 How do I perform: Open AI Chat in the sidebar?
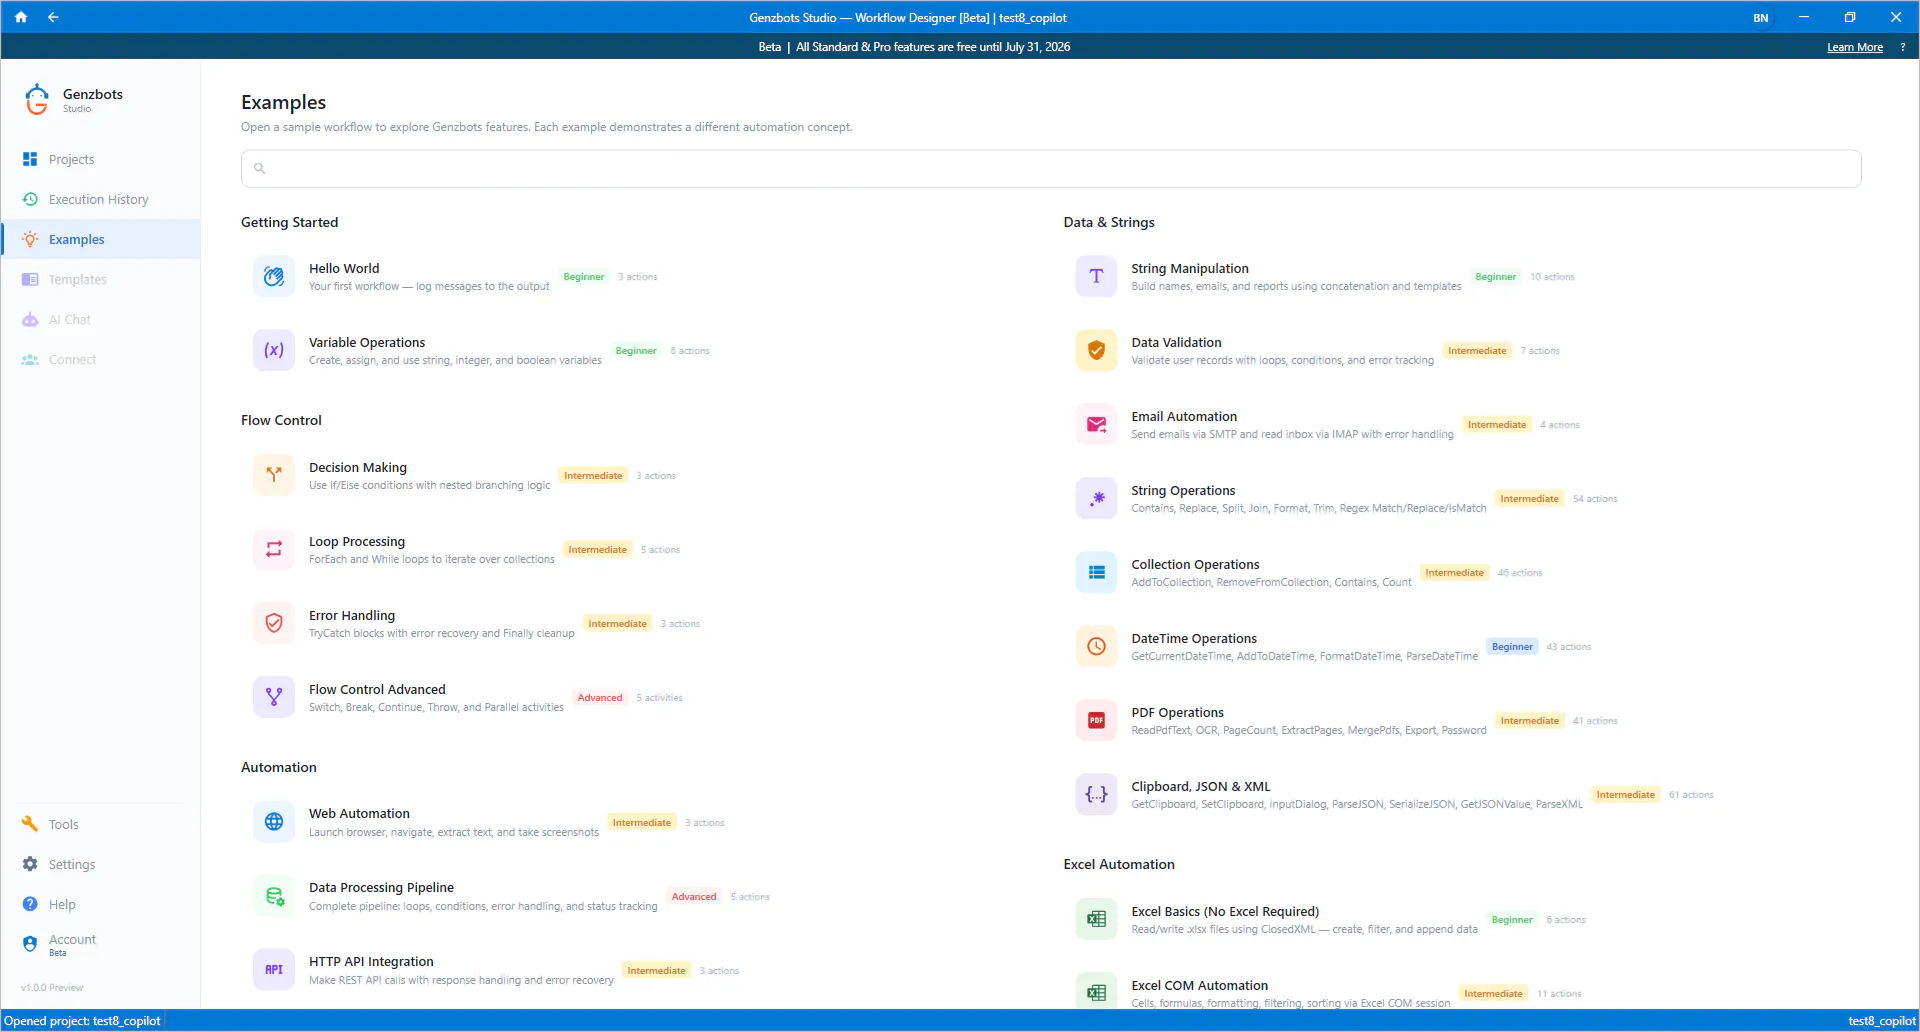tap(100, 319)
